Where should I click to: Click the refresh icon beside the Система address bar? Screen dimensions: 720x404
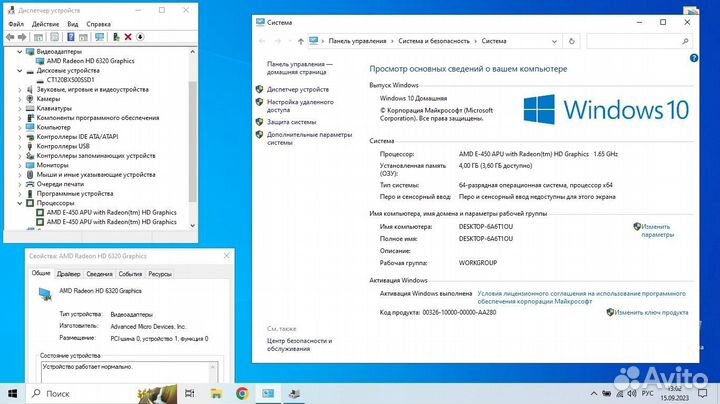tap(572, 41)
